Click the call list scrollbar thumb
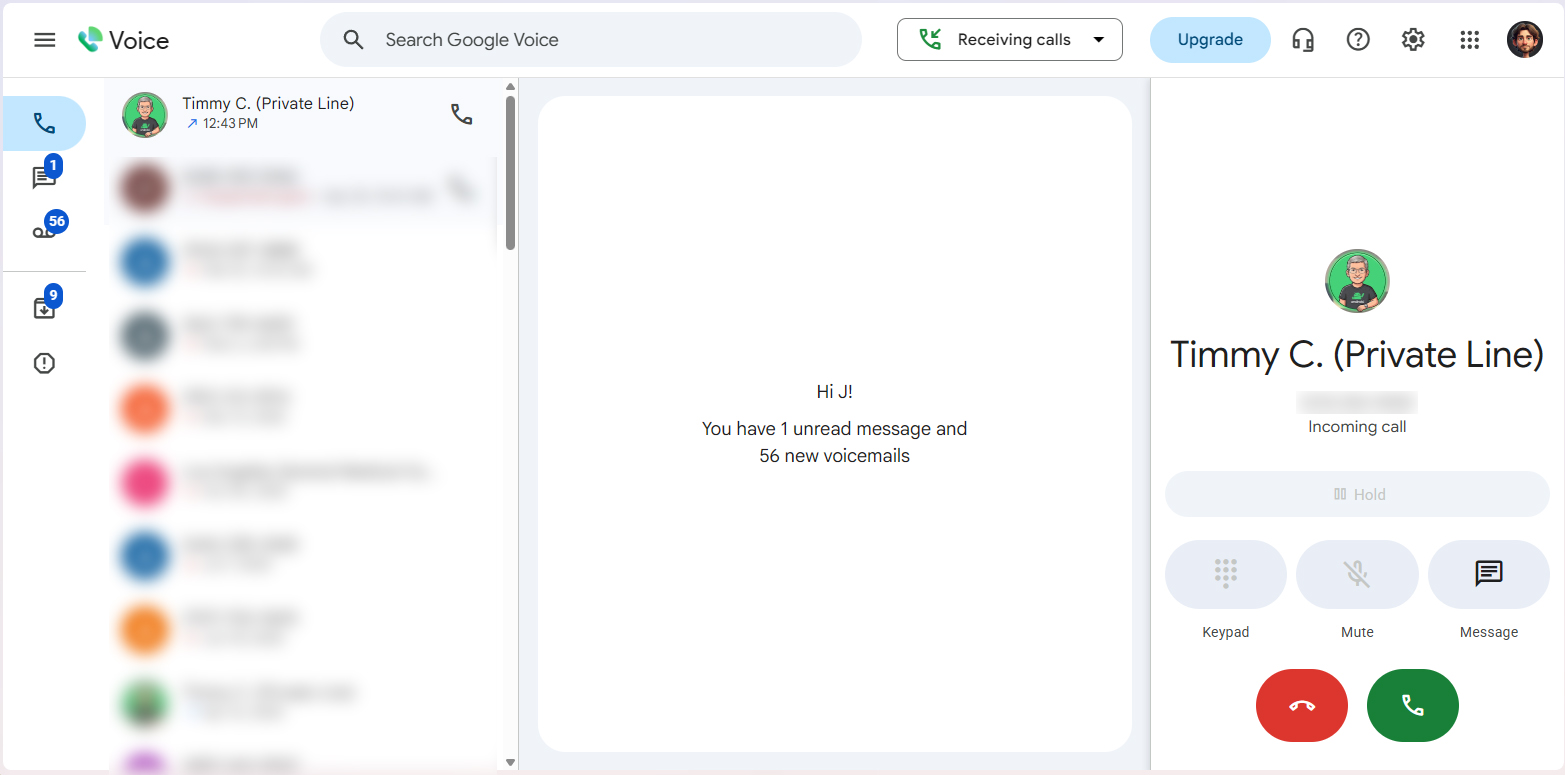Image resolution: width=1565 pixels, height=775 pixels. [510, 172]
